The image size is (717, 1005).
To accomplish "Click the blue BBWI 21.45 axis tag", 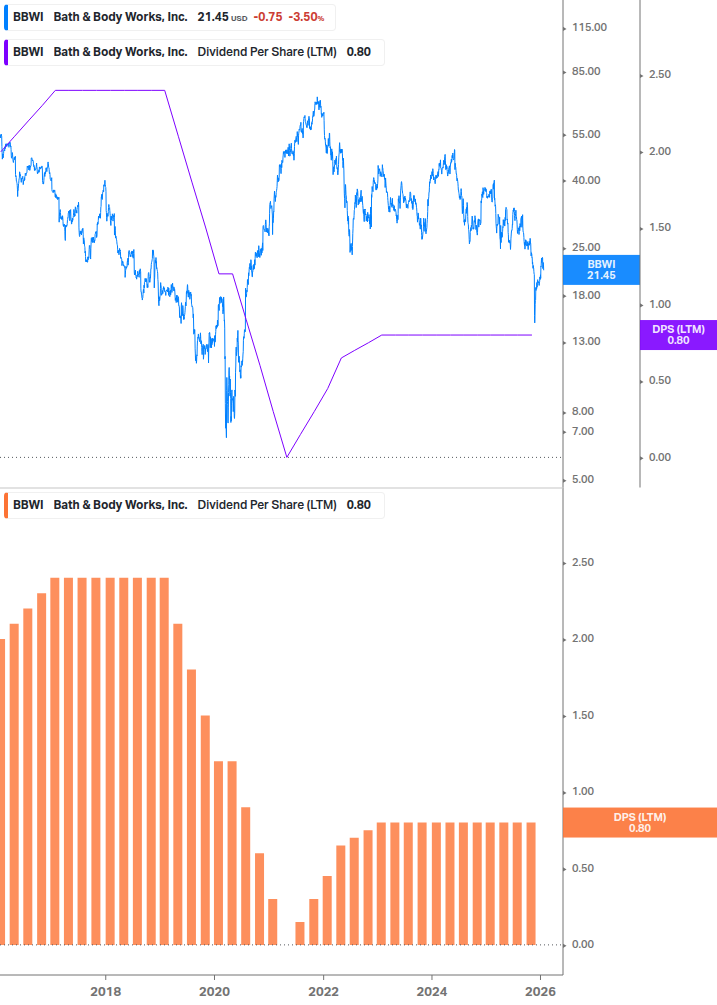I will pos(601,269).
